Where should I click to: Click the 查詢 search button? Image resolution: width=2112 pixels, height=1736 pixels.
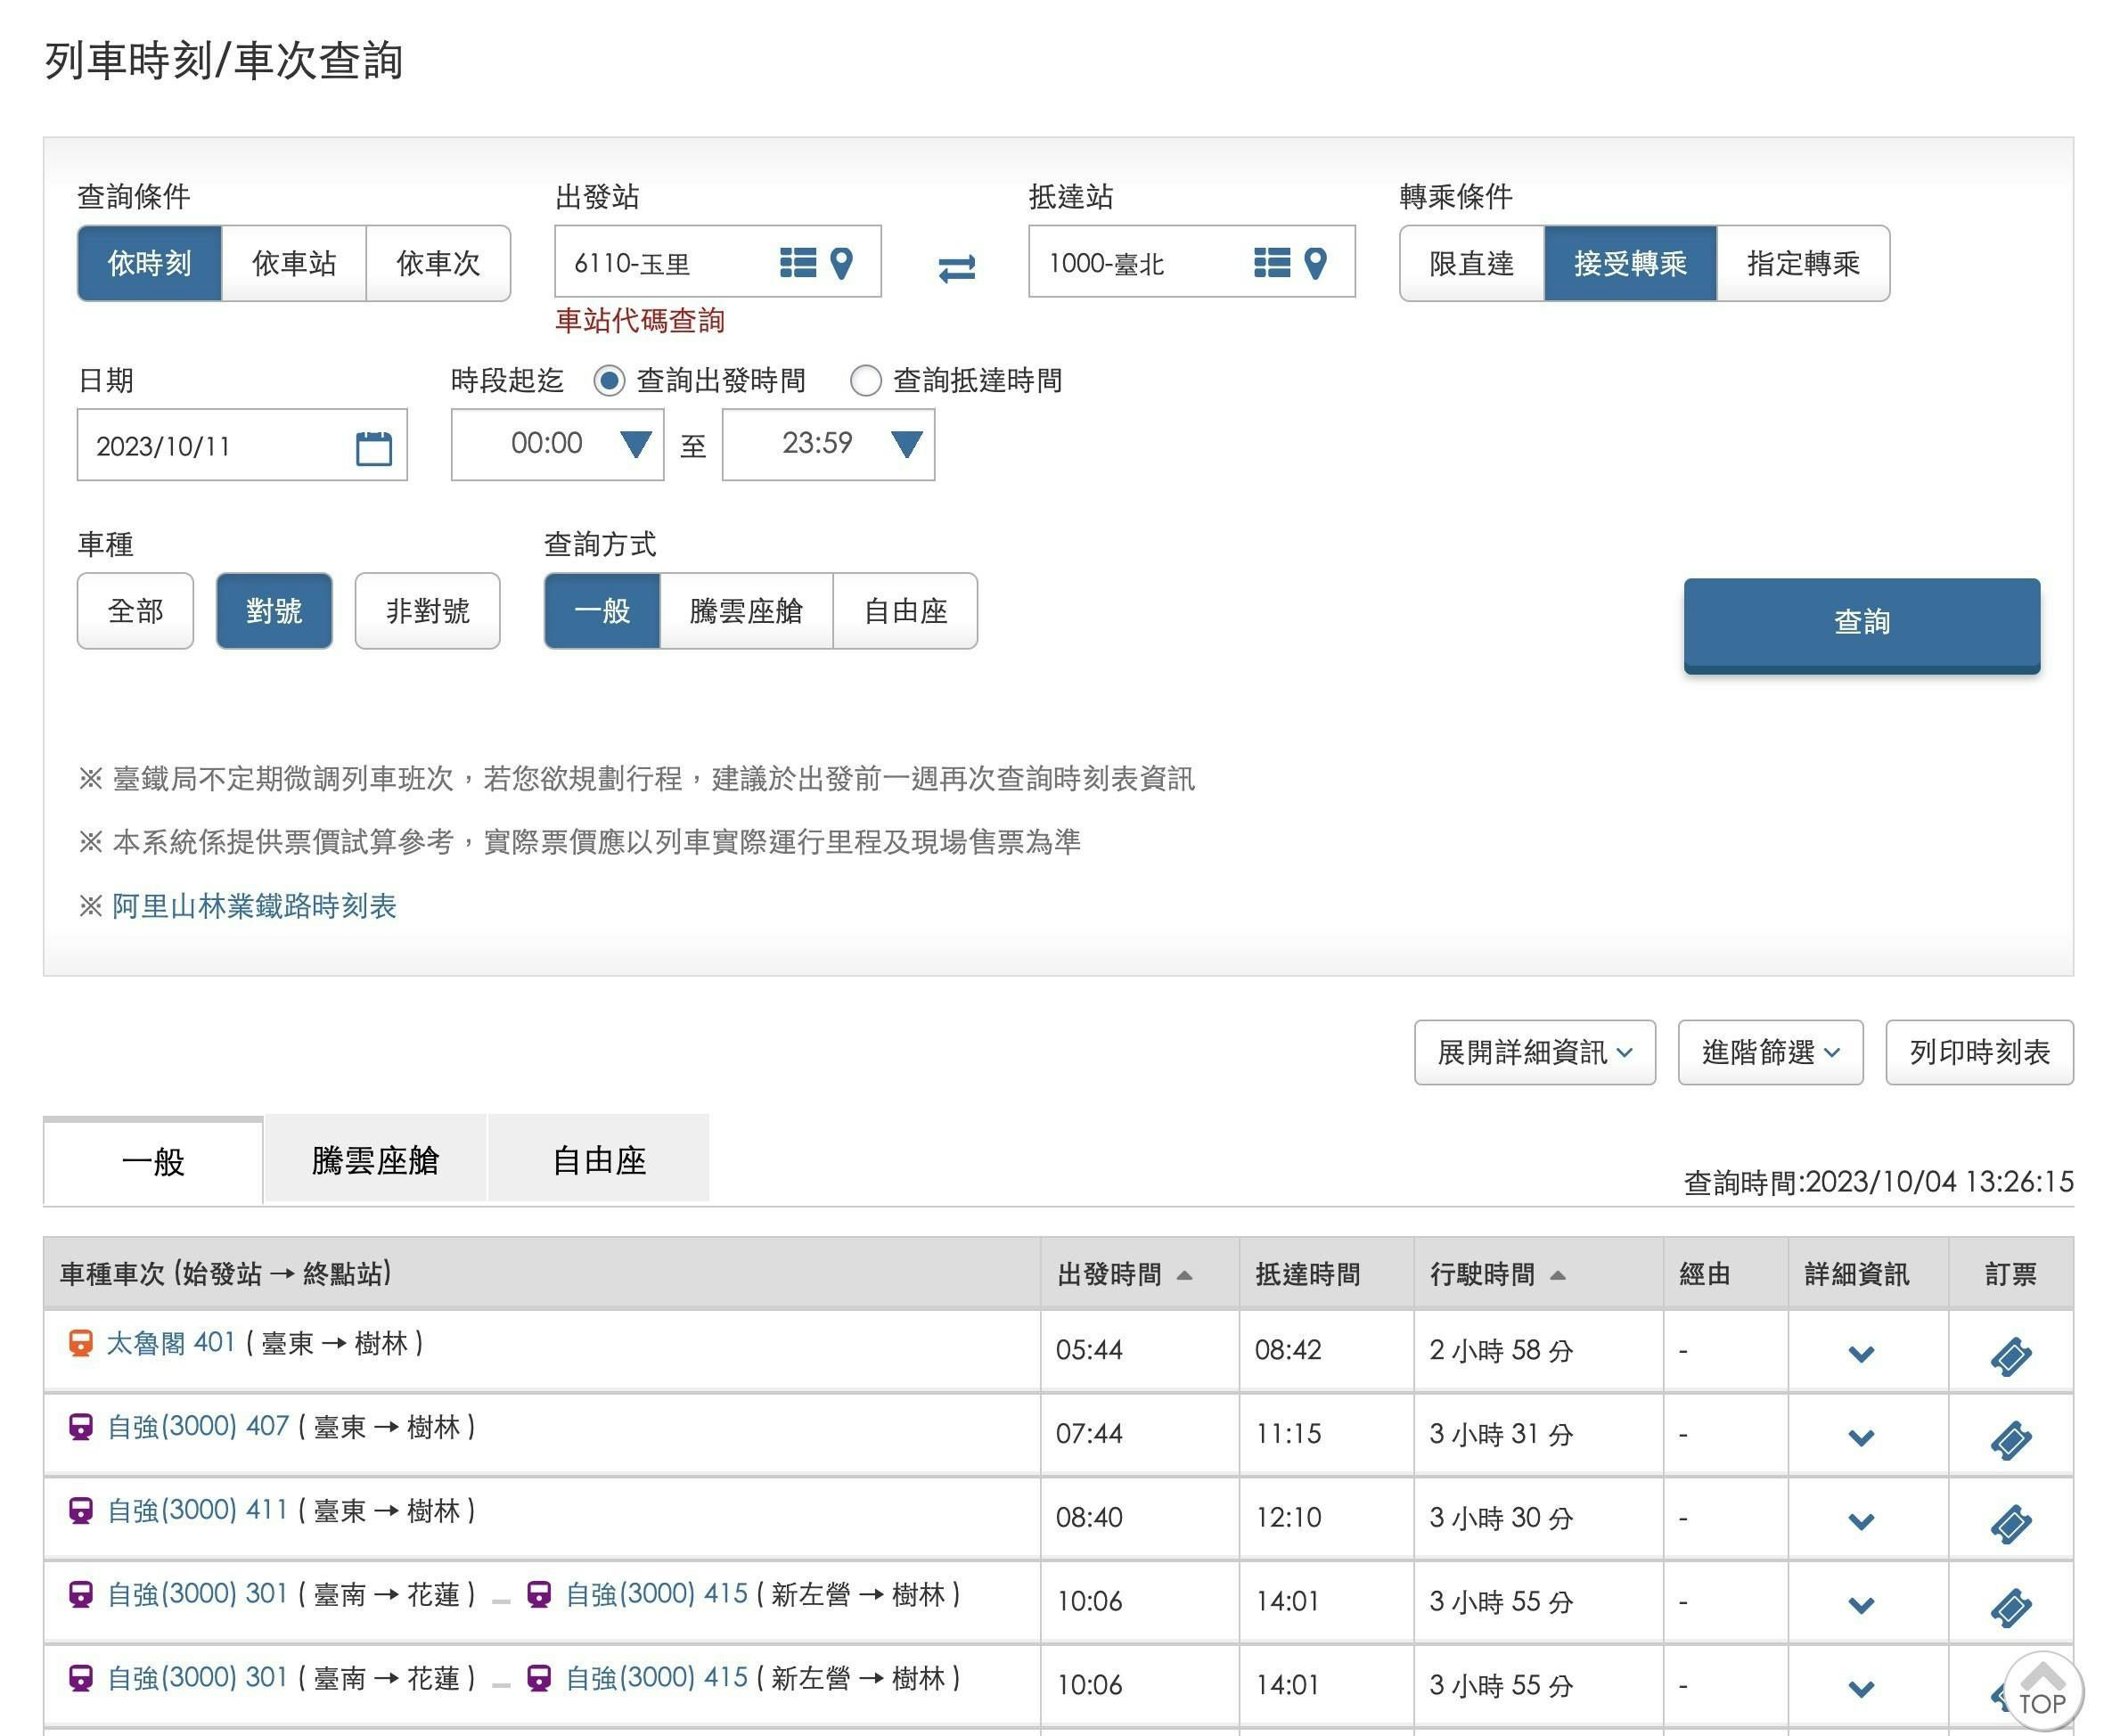[1860, 623]
